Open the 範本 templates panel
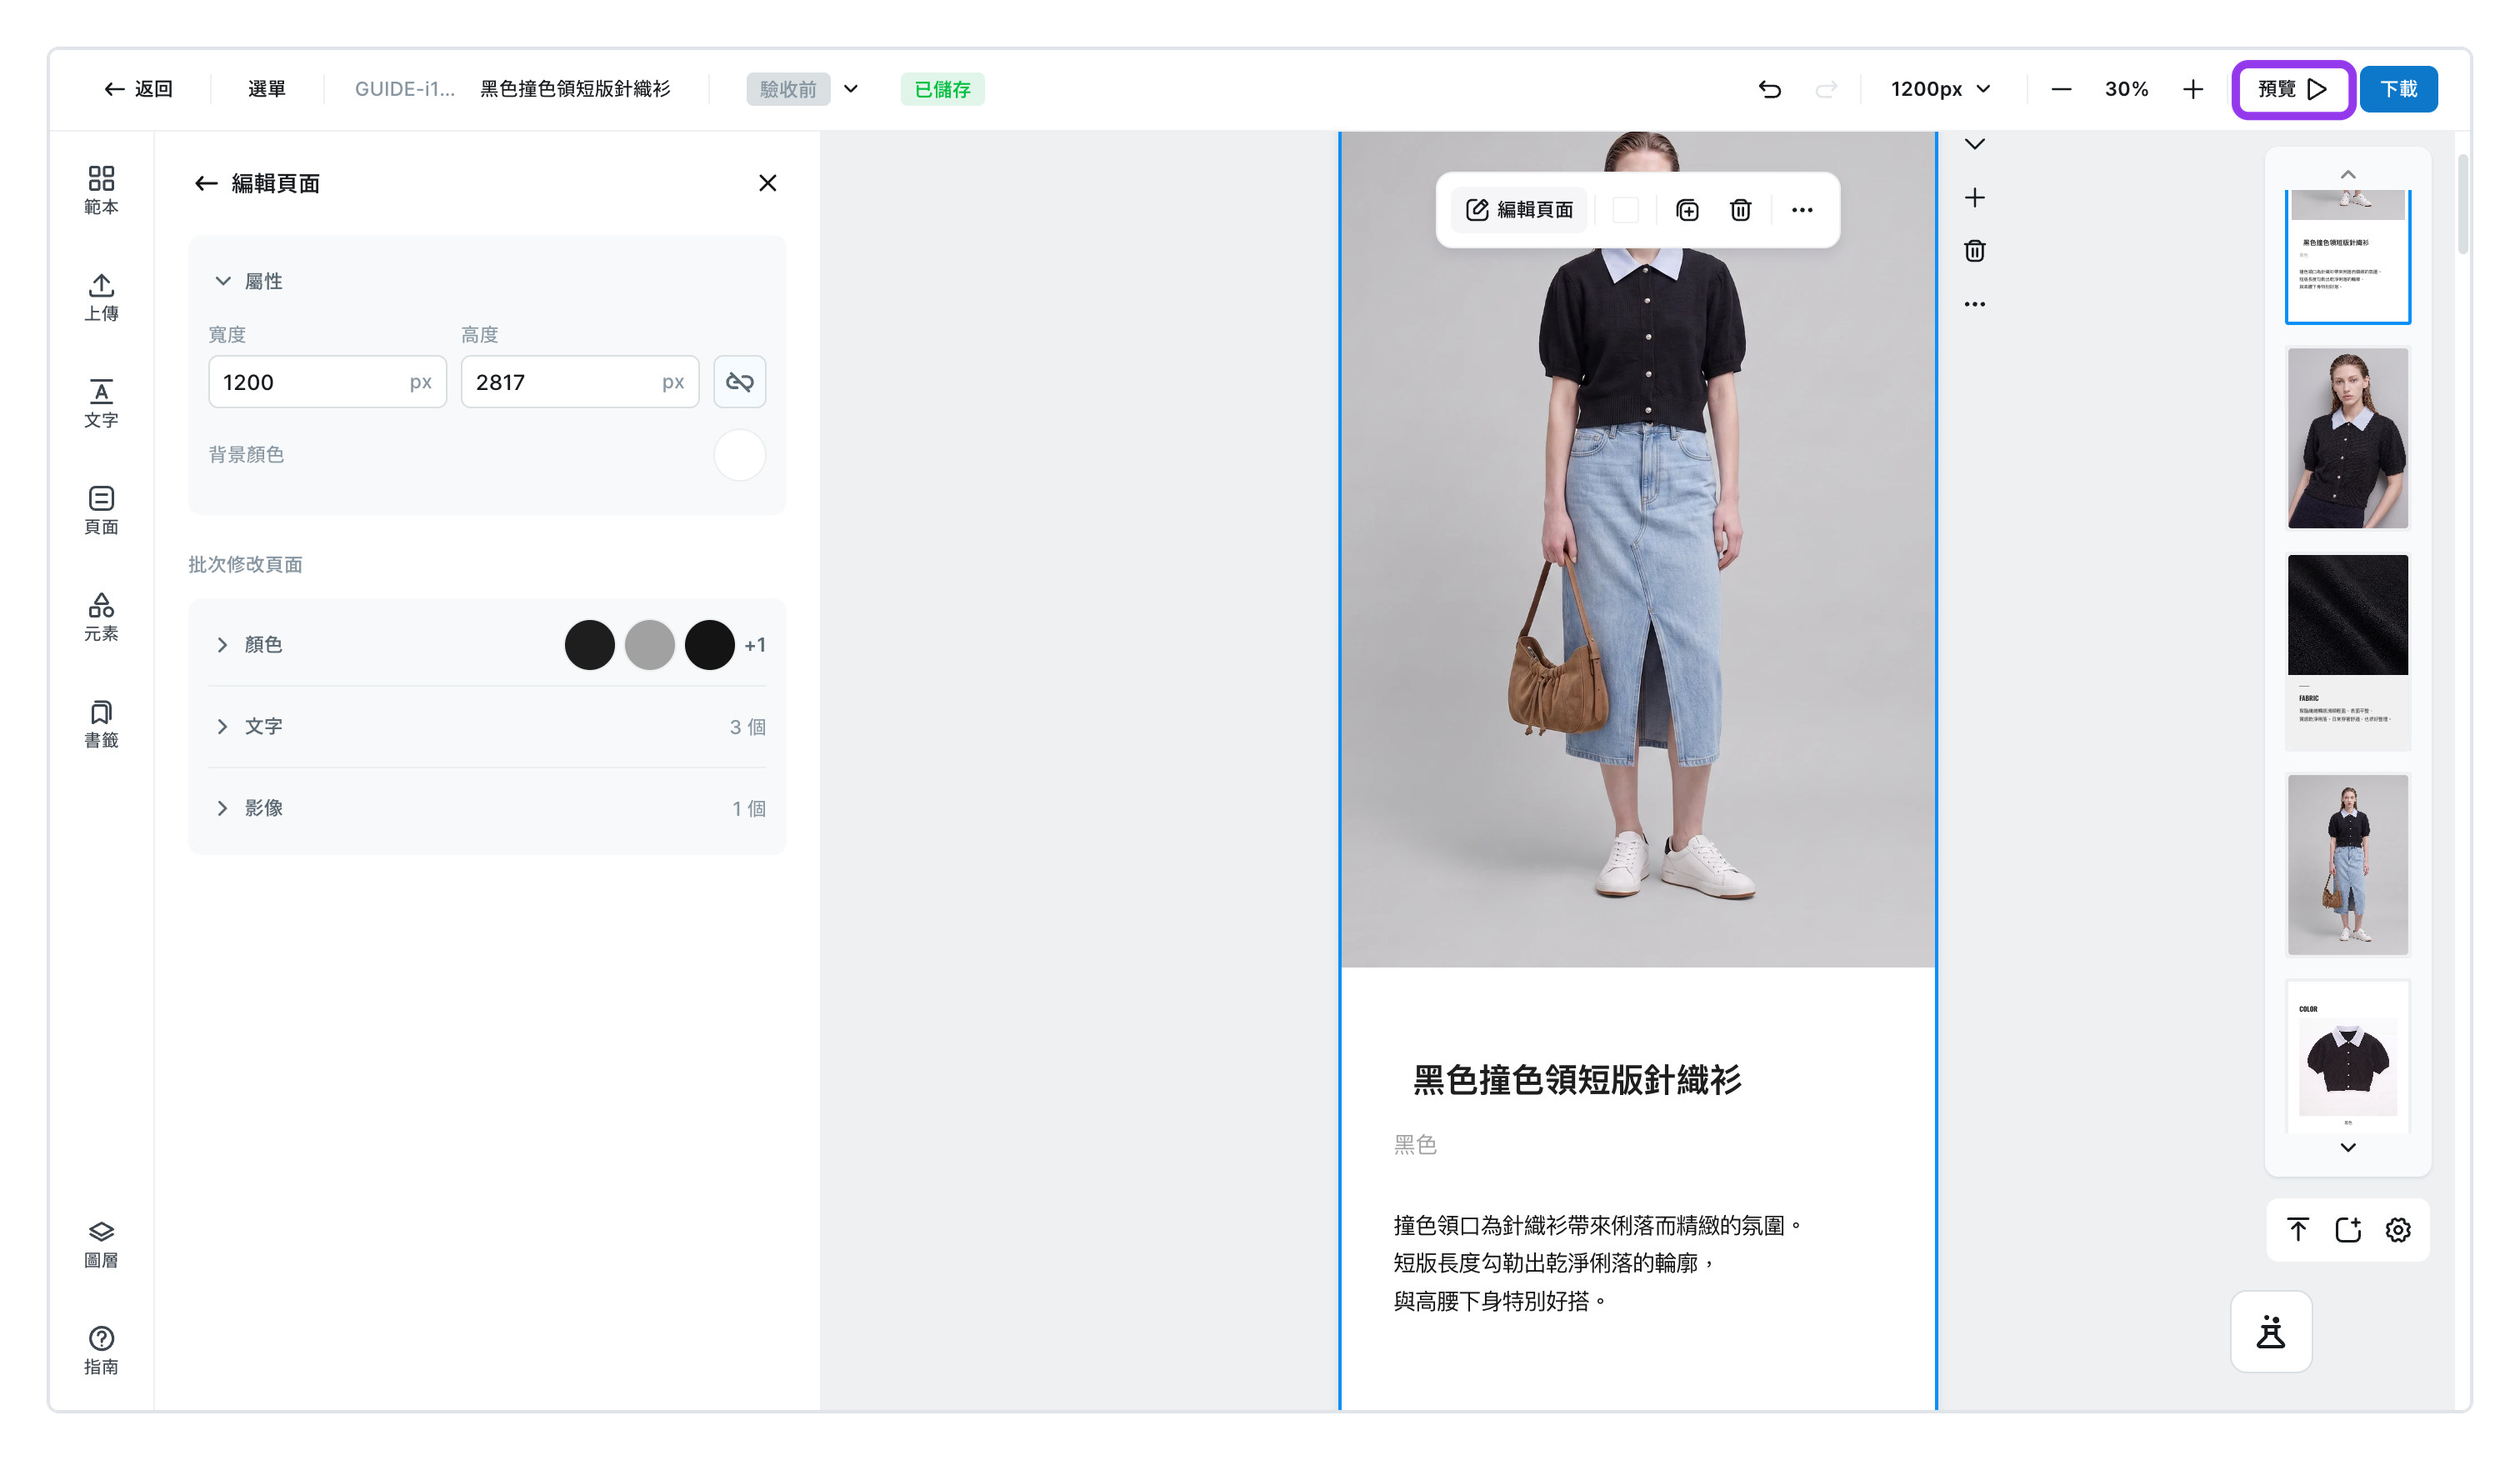This screenshot has height=1460, width=2520. pyautogui.click(x=101, y=190)
